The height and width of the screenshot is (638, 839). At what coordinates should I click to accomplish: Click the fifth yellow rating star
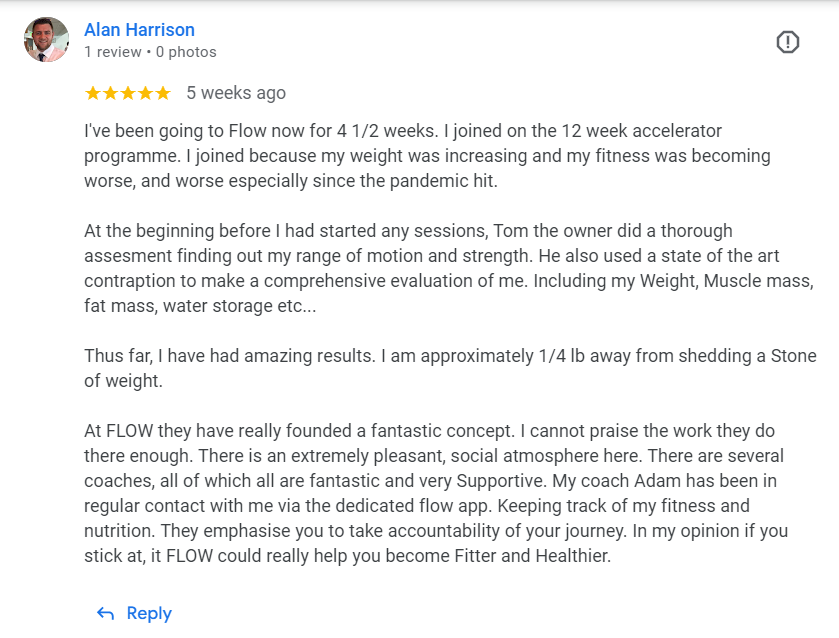(x=162, y=93)
